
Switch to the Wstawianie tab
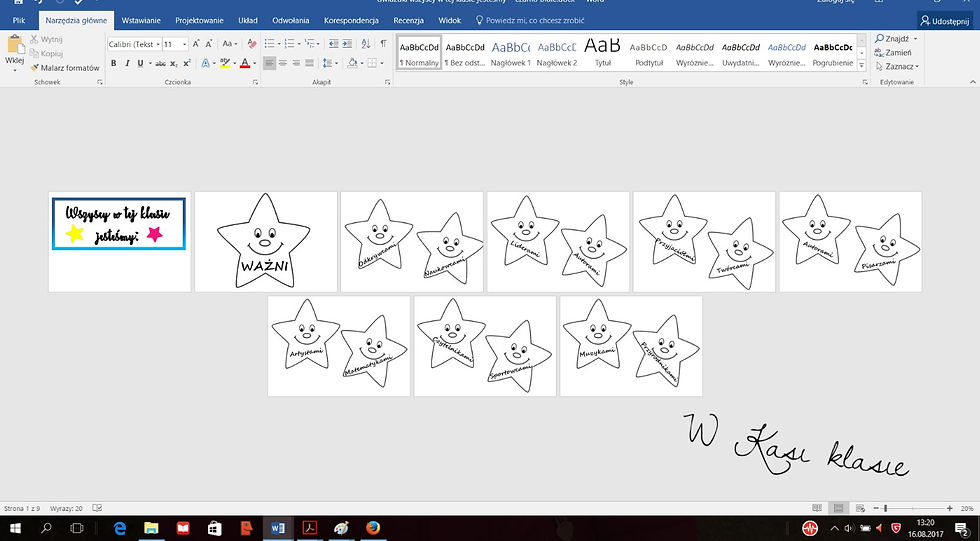click(141, 20)
